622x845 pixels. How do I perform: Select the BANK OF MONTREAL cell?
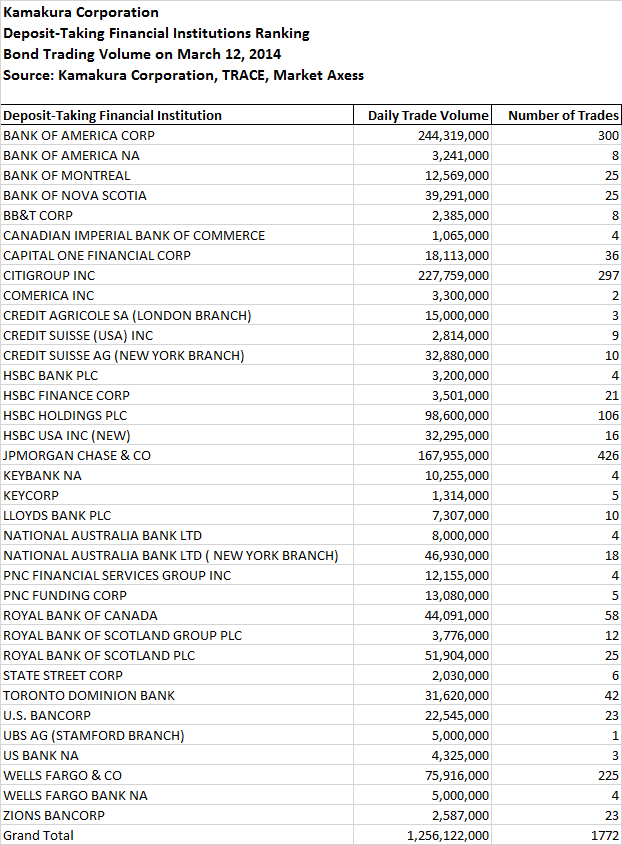[x=177, y=175]
